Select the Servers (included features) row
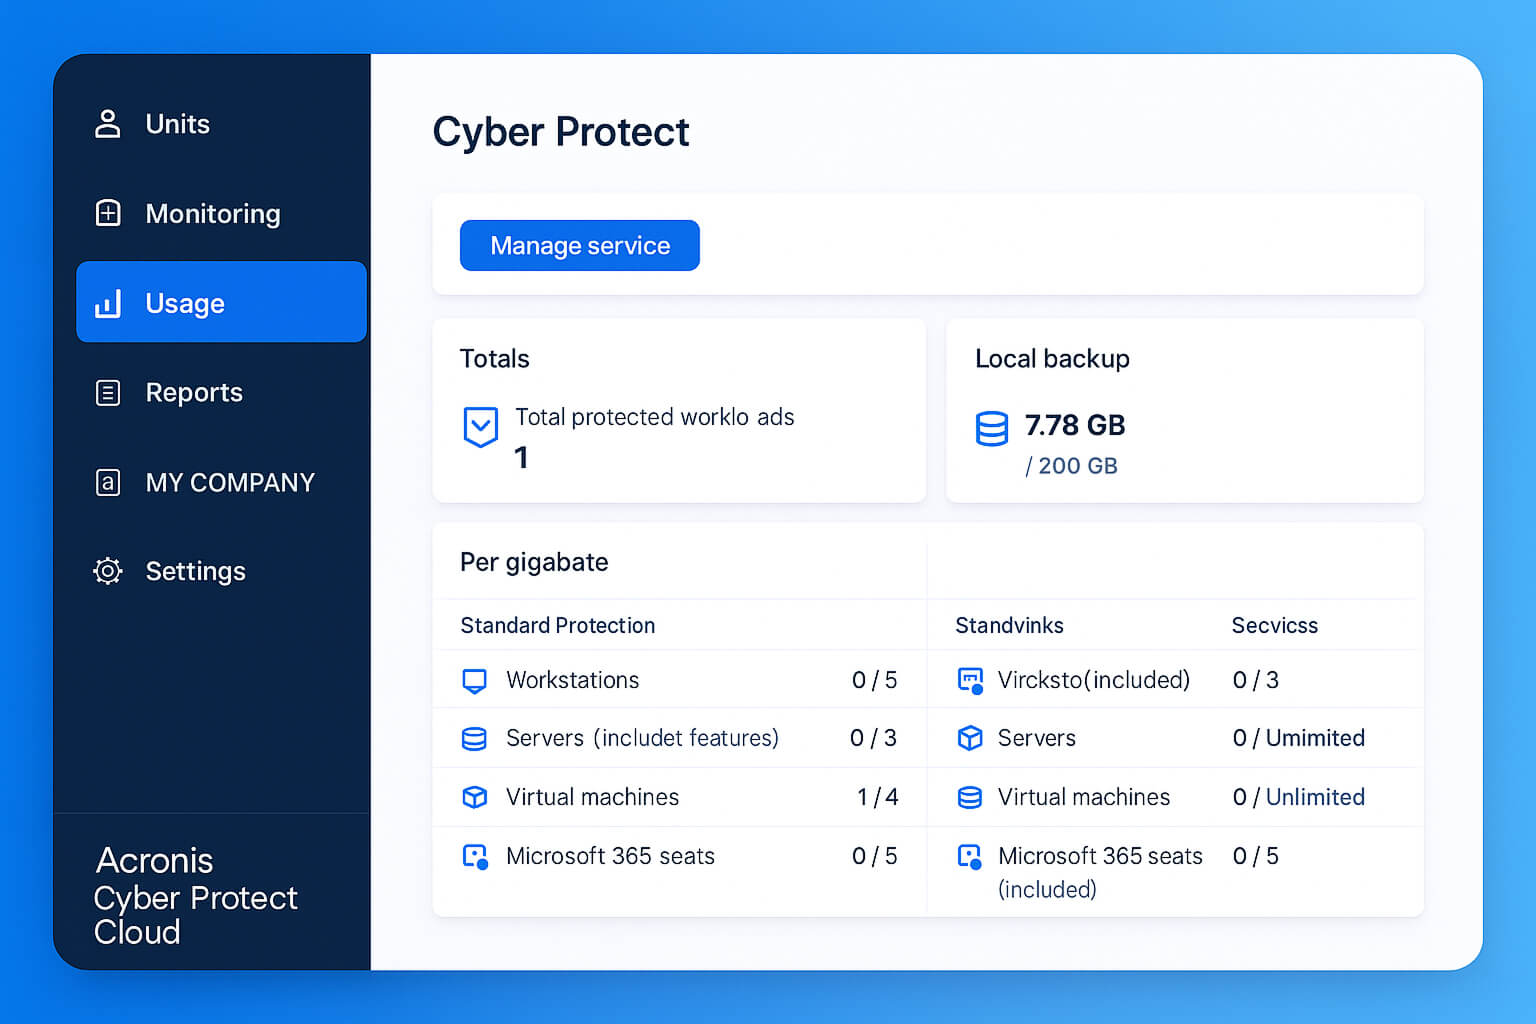 pos(642,738)
